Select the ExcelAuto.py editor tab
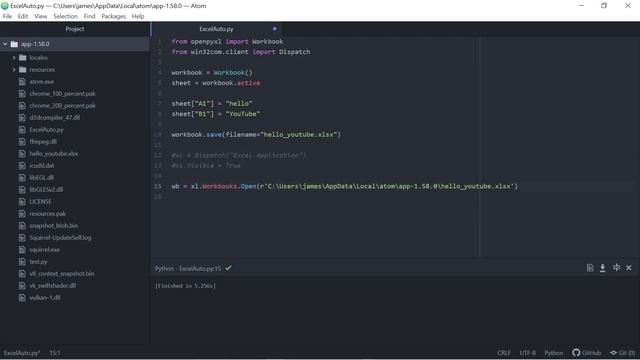Screen dimensions: 640x360 tap(216, 29)
